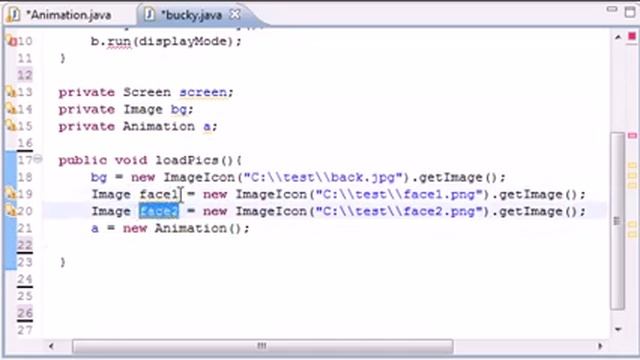Viewport: 640px width, 360px height.
Task: Click the face1 variable on line 19
Action: [159, 194]
